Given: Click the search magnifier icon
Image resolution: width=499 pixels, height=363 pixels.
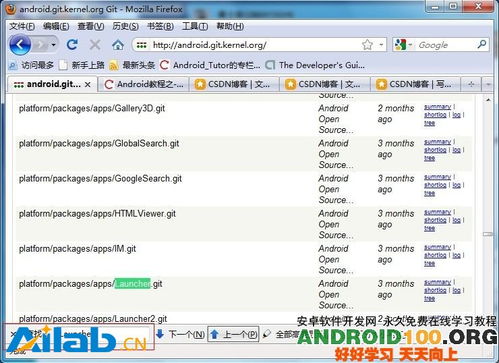Looking at the screenshot, I should point(481,44).
